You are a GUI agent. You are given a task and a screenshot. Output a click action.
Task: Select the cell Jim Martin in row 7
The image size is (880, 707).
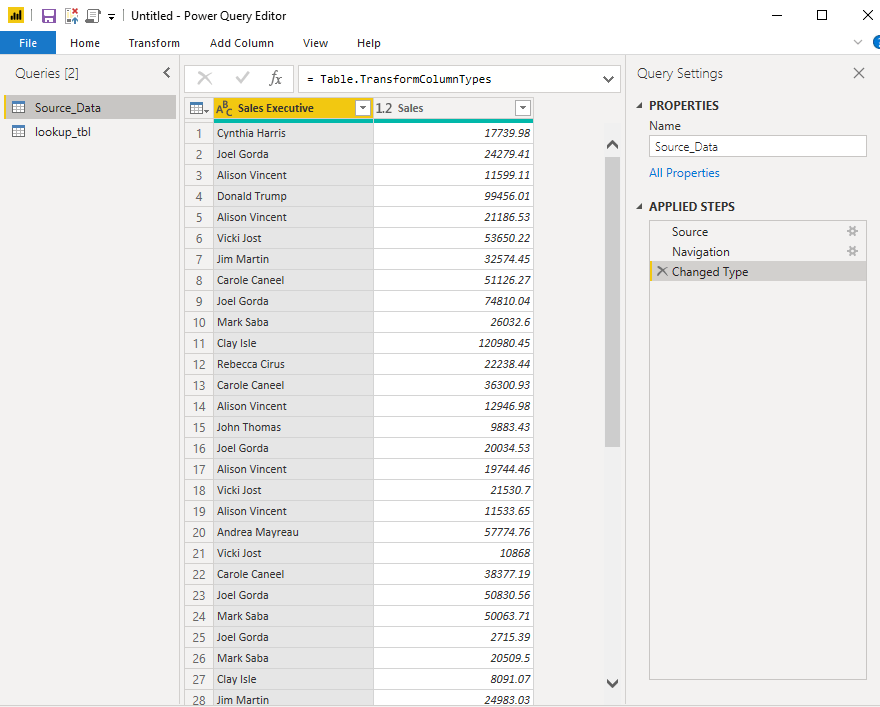pyautogui.click(x=293, y=259)
